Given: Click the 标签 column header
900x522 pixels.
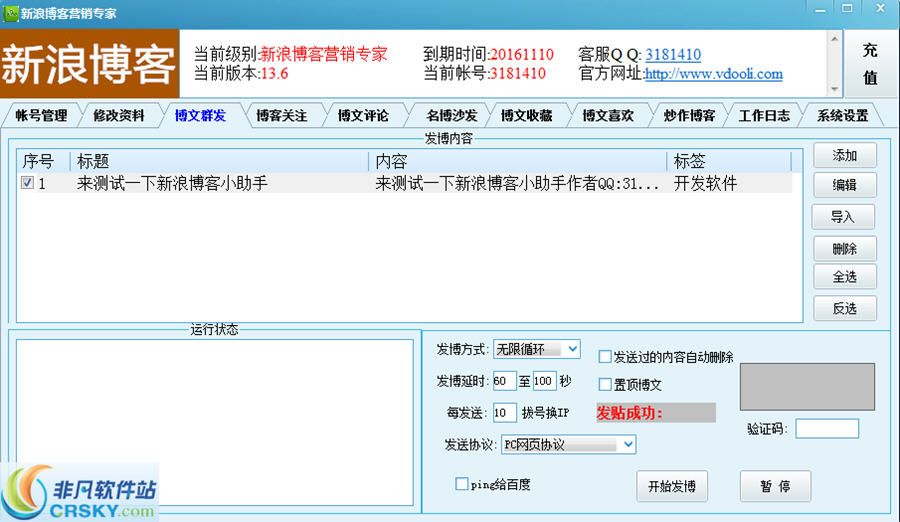Looking at the screenshot, I should pyautogui.click(x=728, y=161).
